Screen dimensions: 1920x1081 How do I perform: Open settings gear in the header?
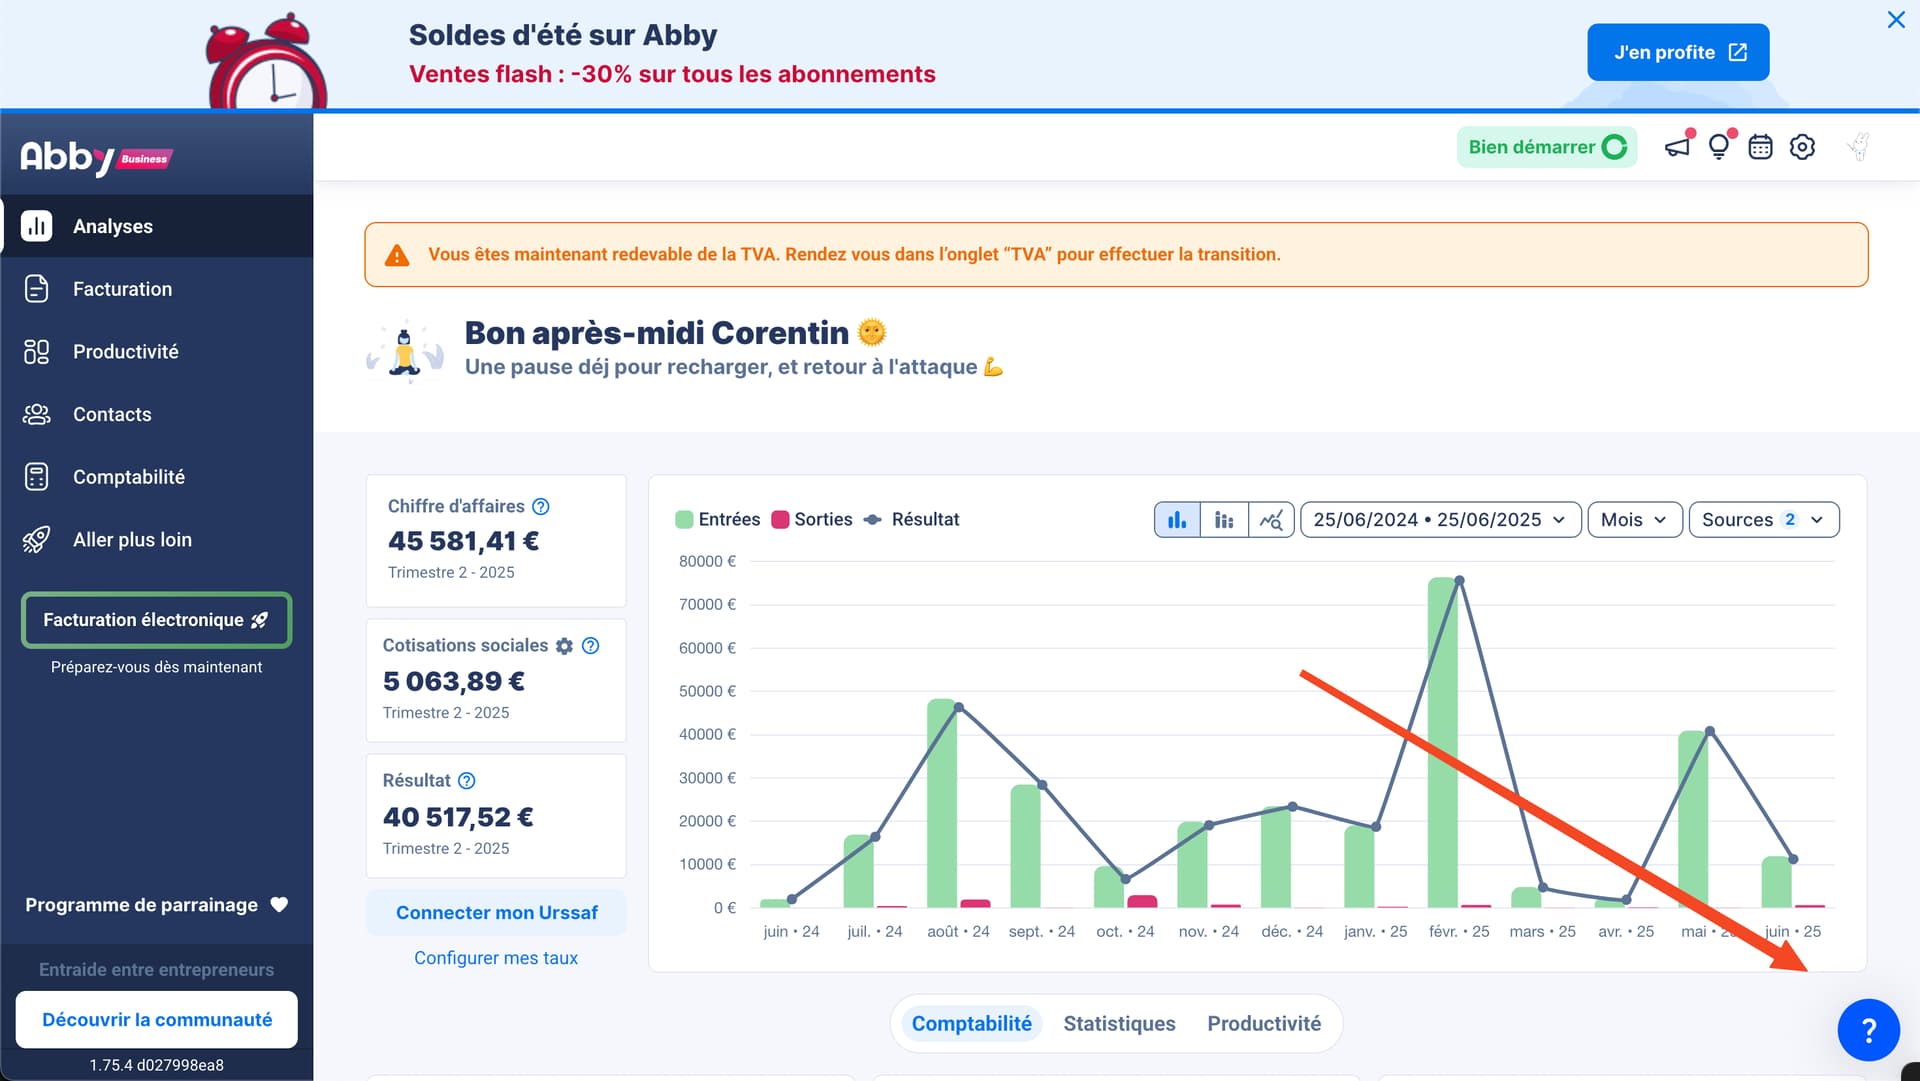(x=1802, y=147)
